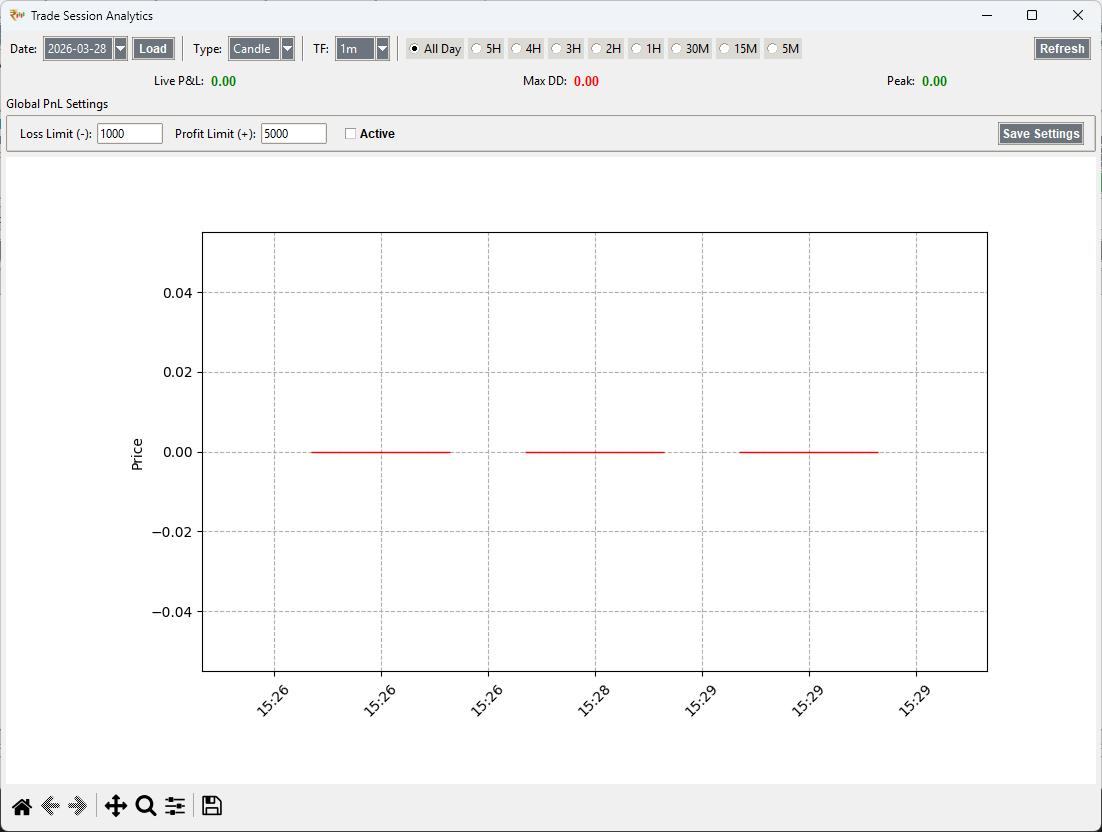
Task: Click the save figure disk icon
Action: coord(211,806)
